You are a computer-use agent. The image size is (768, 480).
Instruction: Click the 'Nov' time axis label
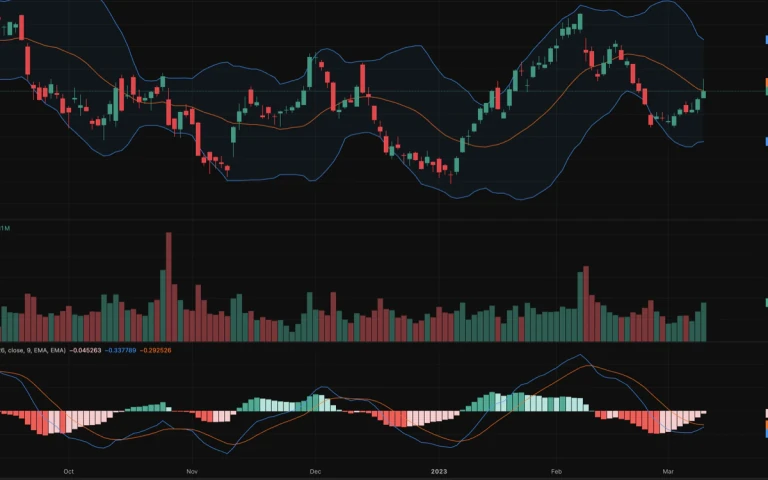(192, 472)
